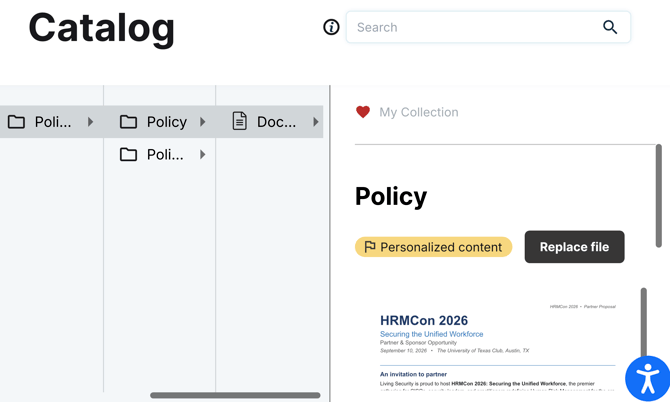
Task: Click the flag icon in Personalized content badge
Action: 370,247
